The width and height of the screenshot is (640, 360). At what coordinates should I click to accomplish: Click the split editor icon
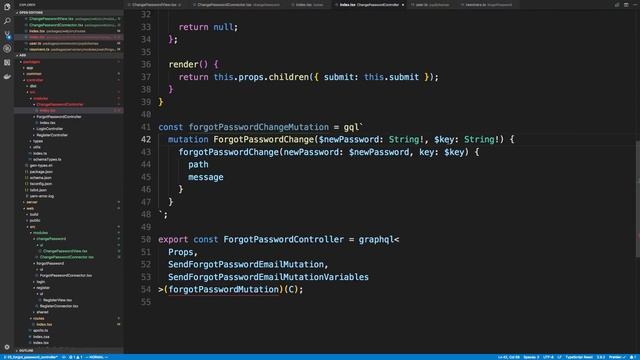[x=626, y=5]
